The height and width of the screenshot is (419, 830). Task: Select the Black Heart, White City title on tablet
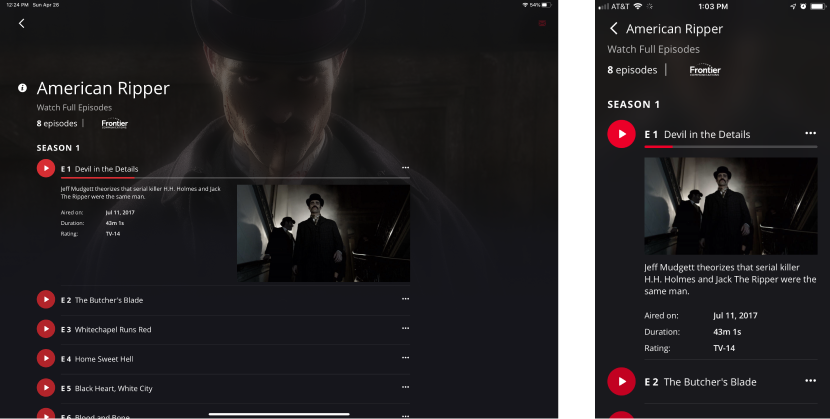[113, 388]
